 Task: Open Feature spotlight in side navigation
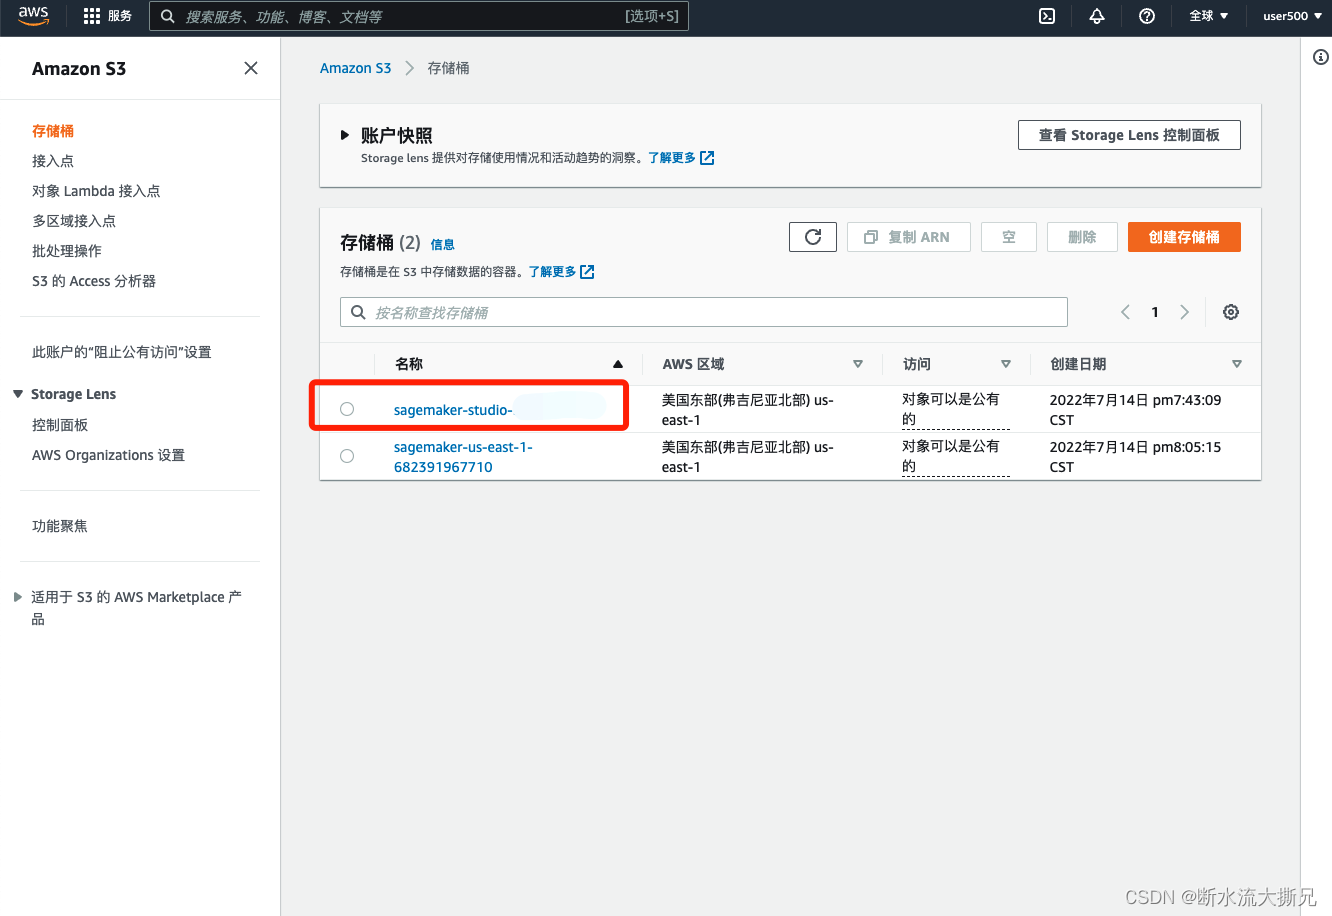(x=60, y=526)
